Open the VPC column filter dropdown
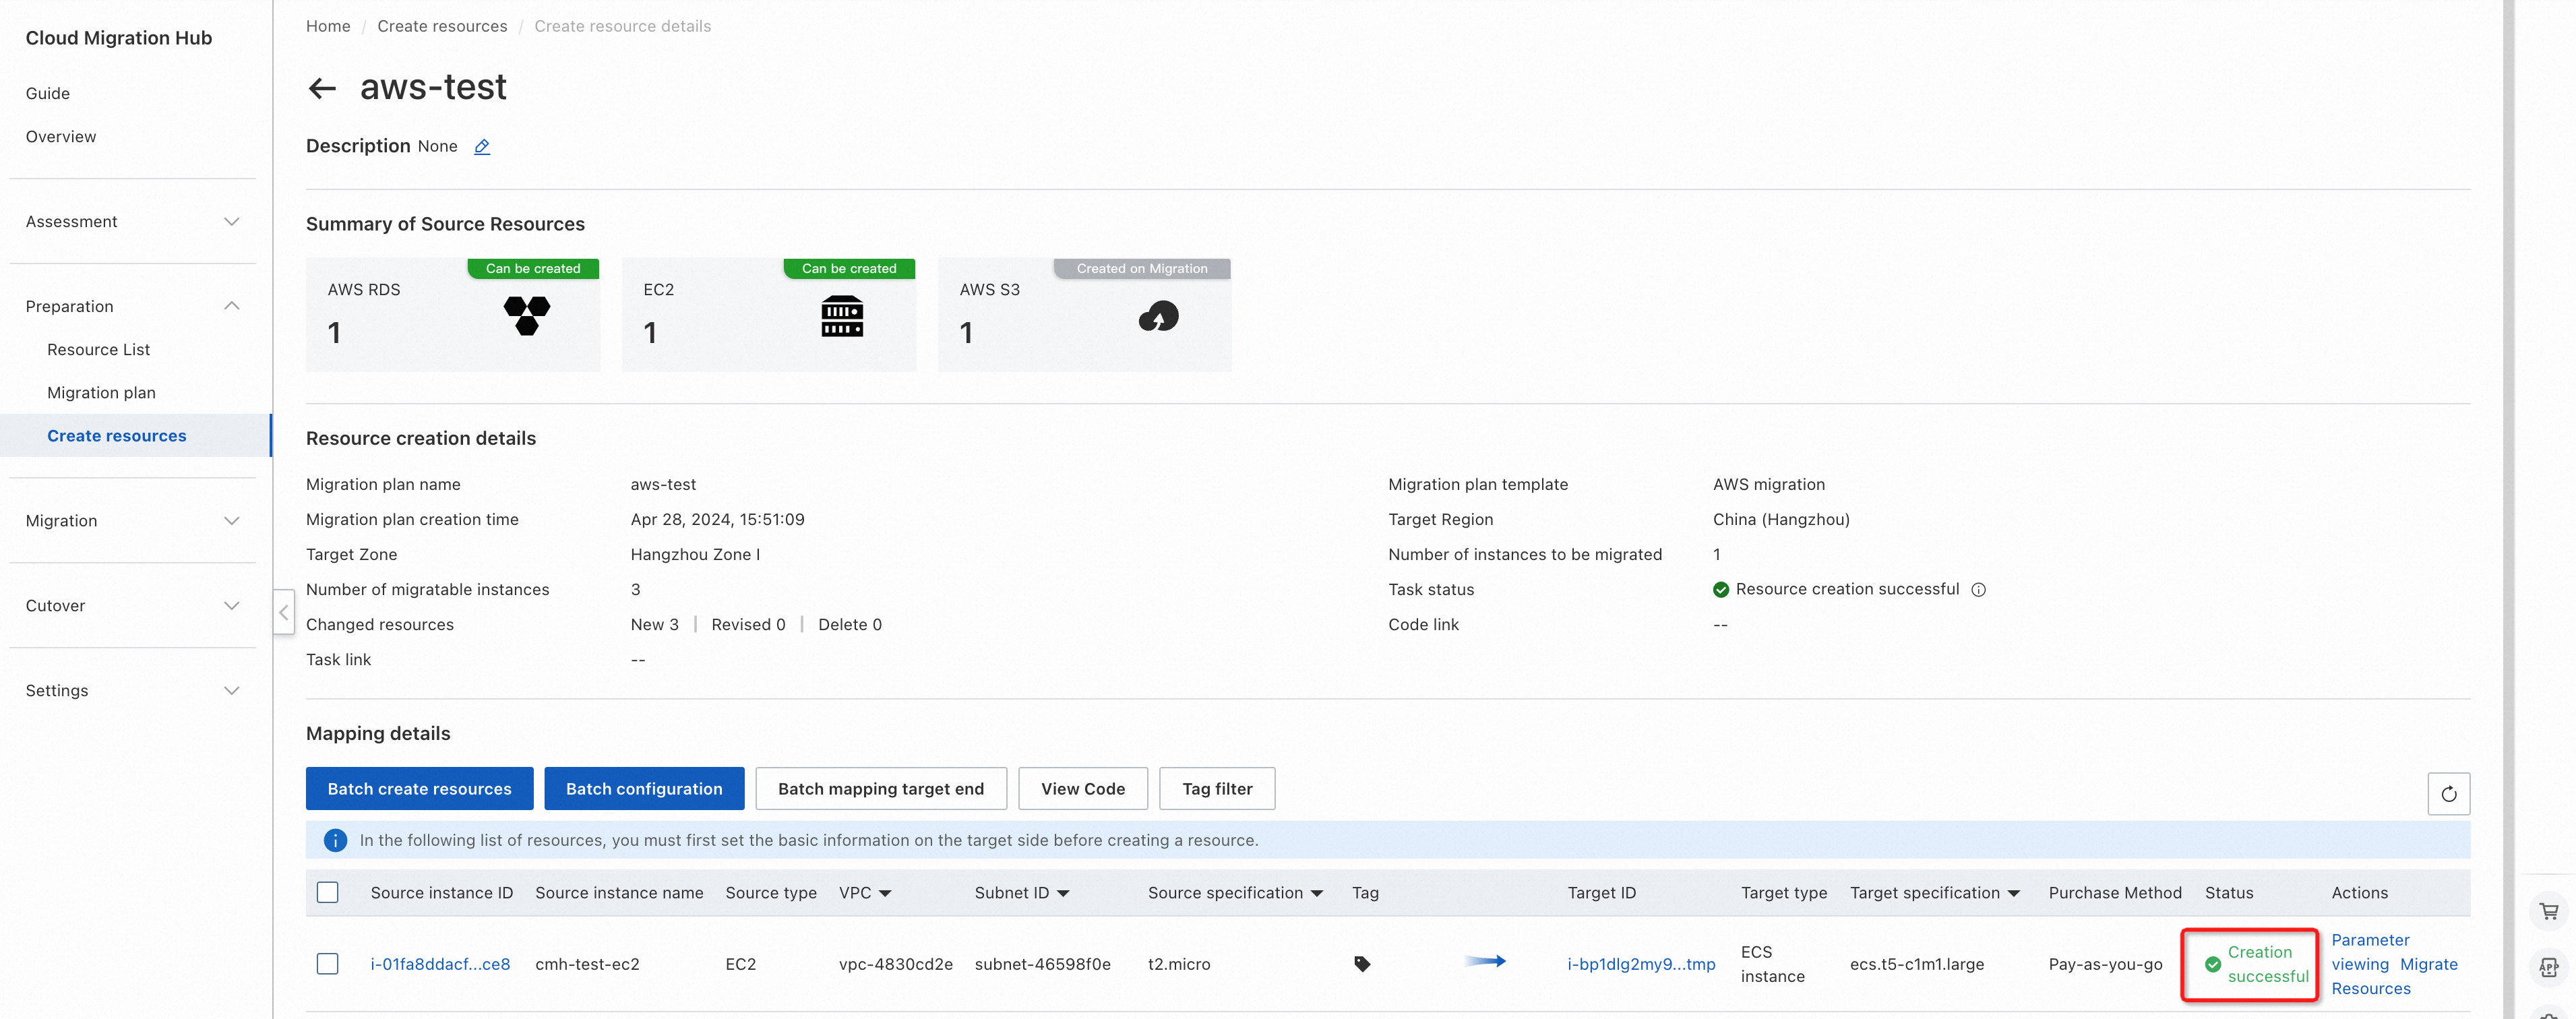 [885, 893]
